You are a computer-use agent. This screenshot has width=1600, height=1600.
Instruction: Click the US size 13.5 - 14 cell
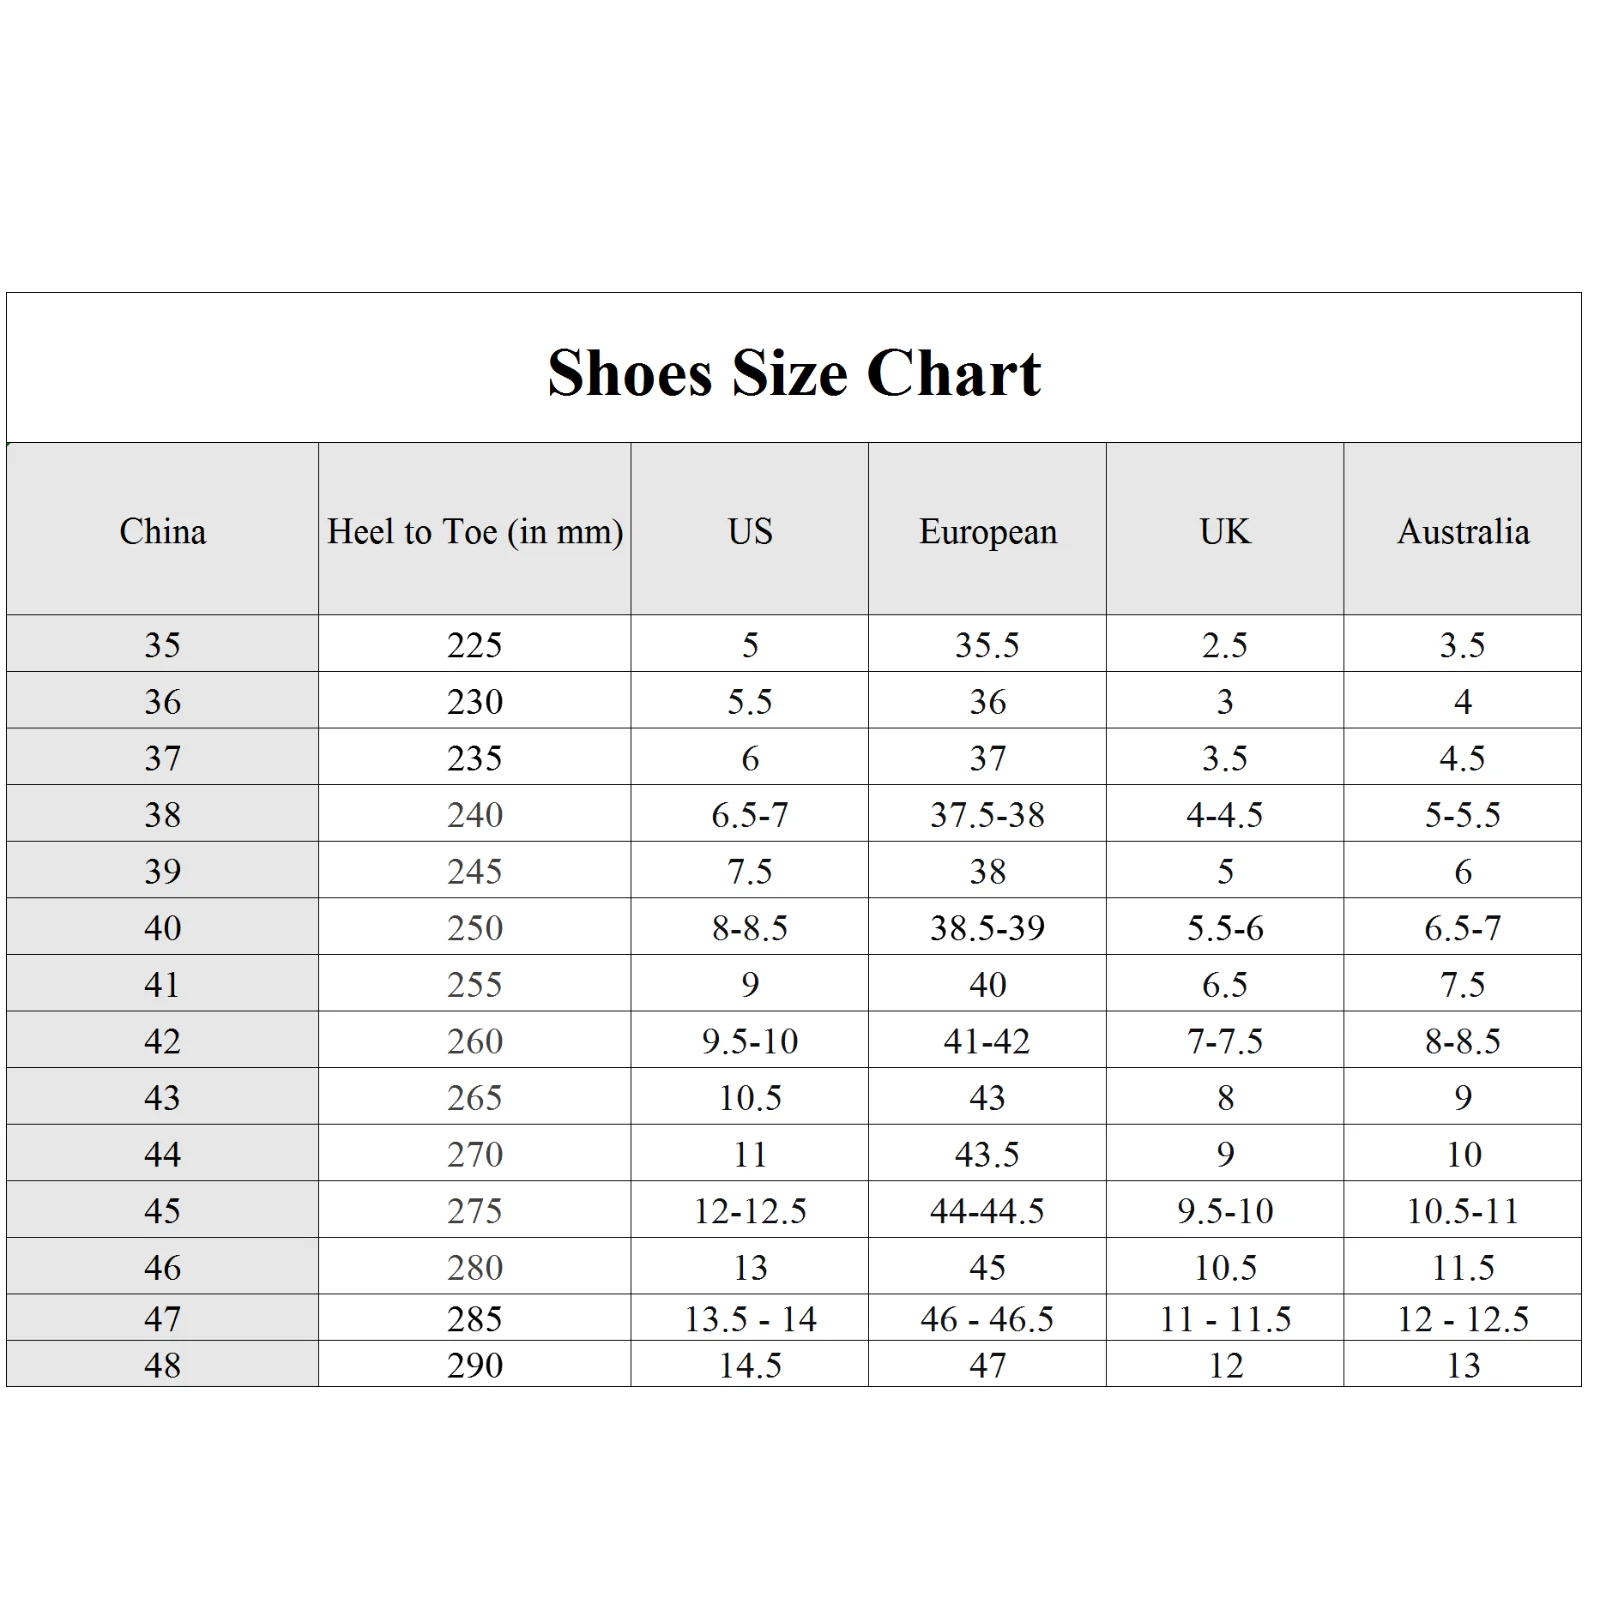pos(750,1319)
